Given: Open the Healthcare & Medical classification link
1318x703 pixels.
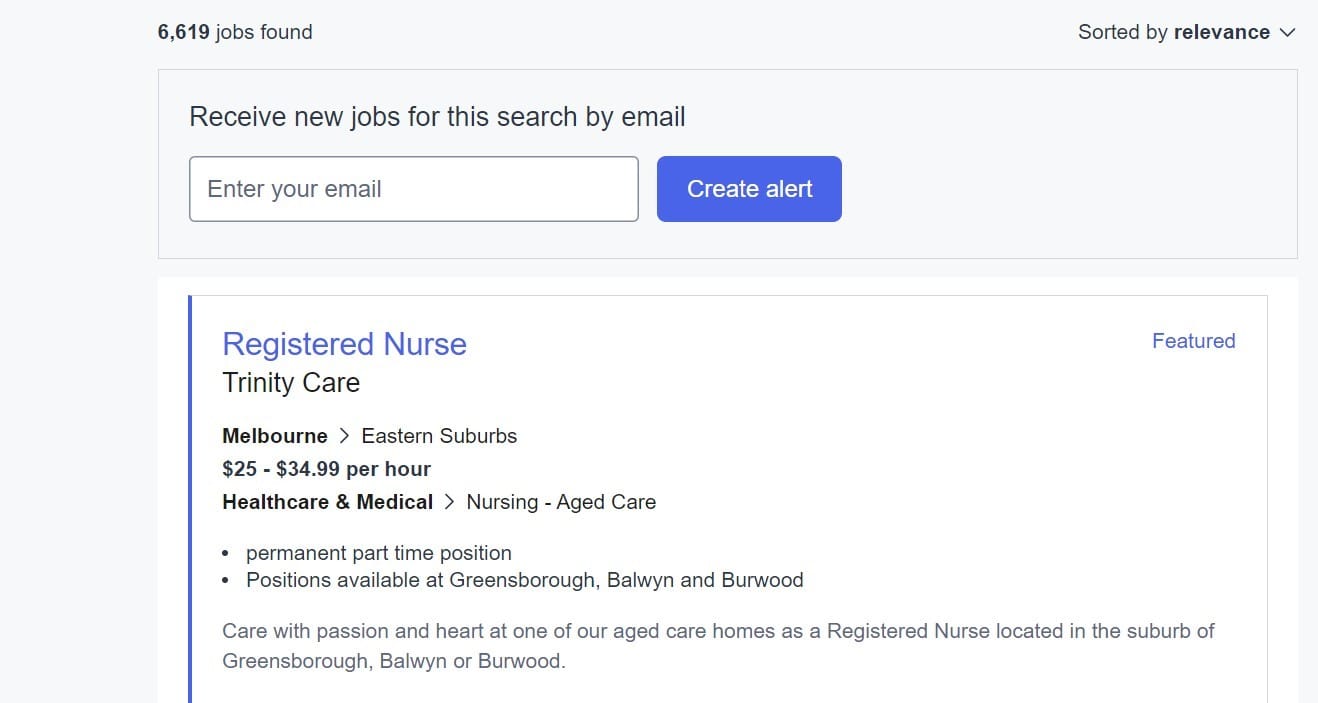Looking at the screenshot, I should click(x=327, y=501).
